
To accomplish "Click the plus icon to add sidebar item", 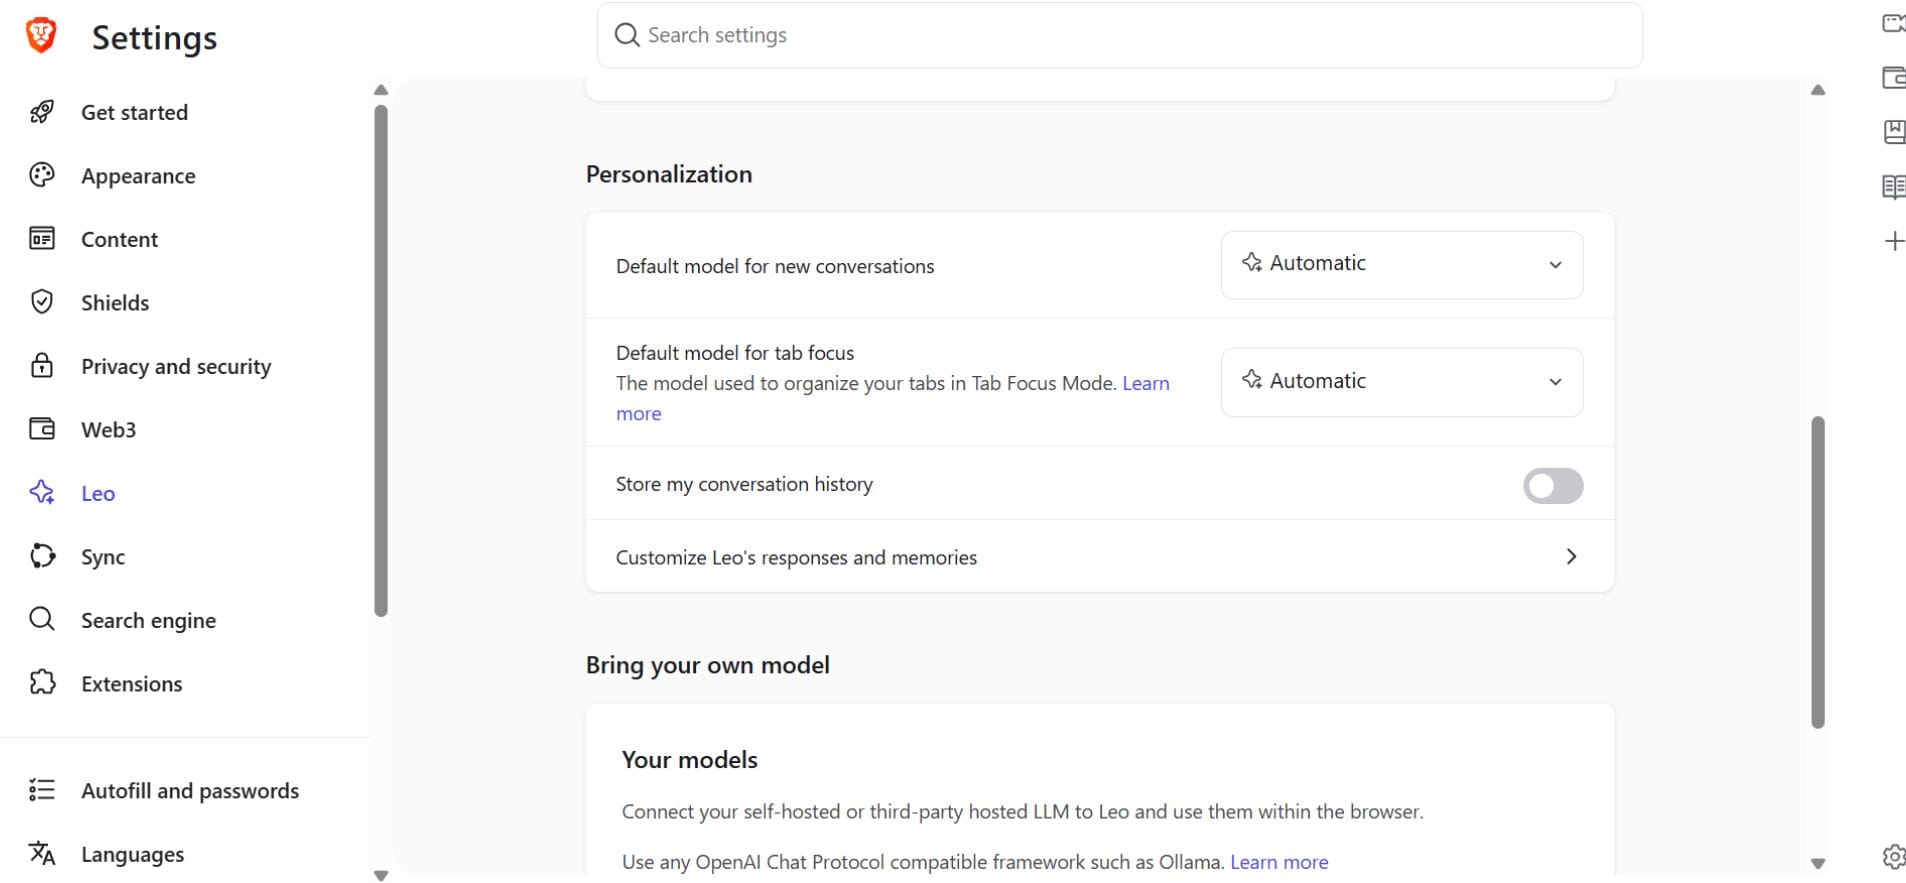I will tap(1894, 241).
